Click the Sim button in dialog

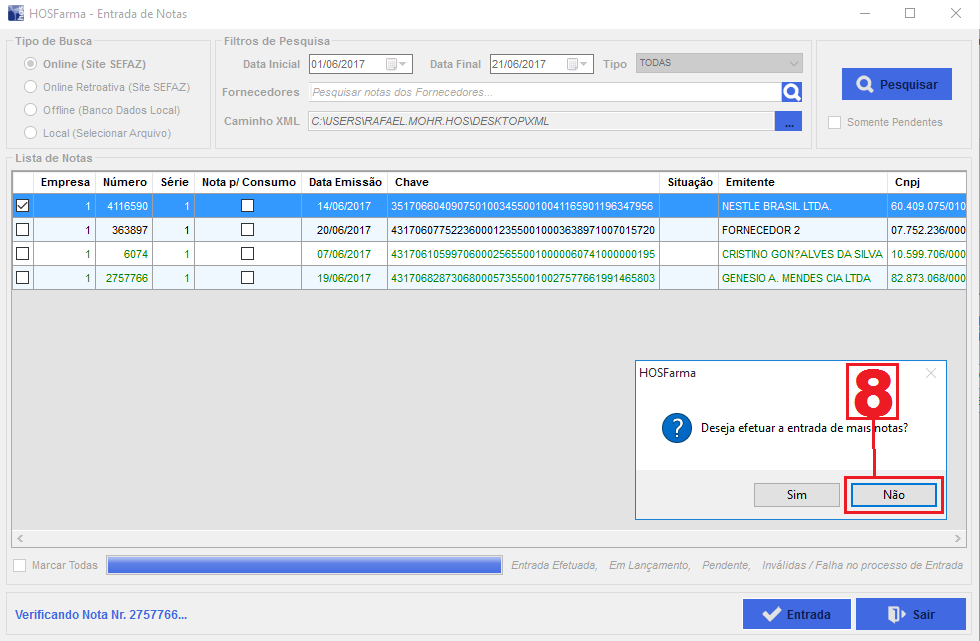click(797, 495)
